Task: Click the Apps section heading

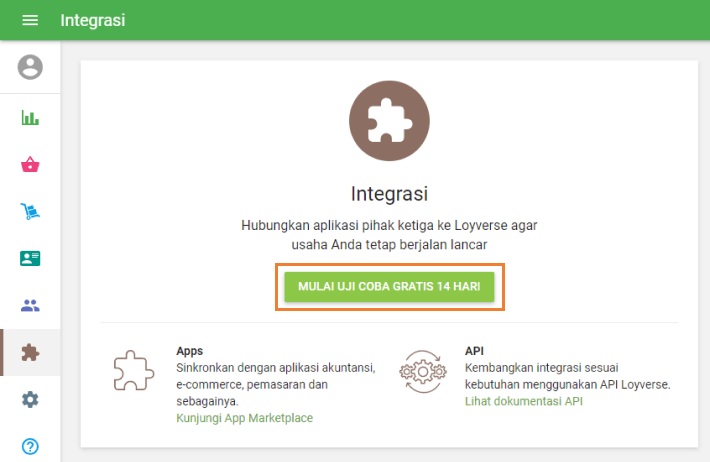Action: 190,351
